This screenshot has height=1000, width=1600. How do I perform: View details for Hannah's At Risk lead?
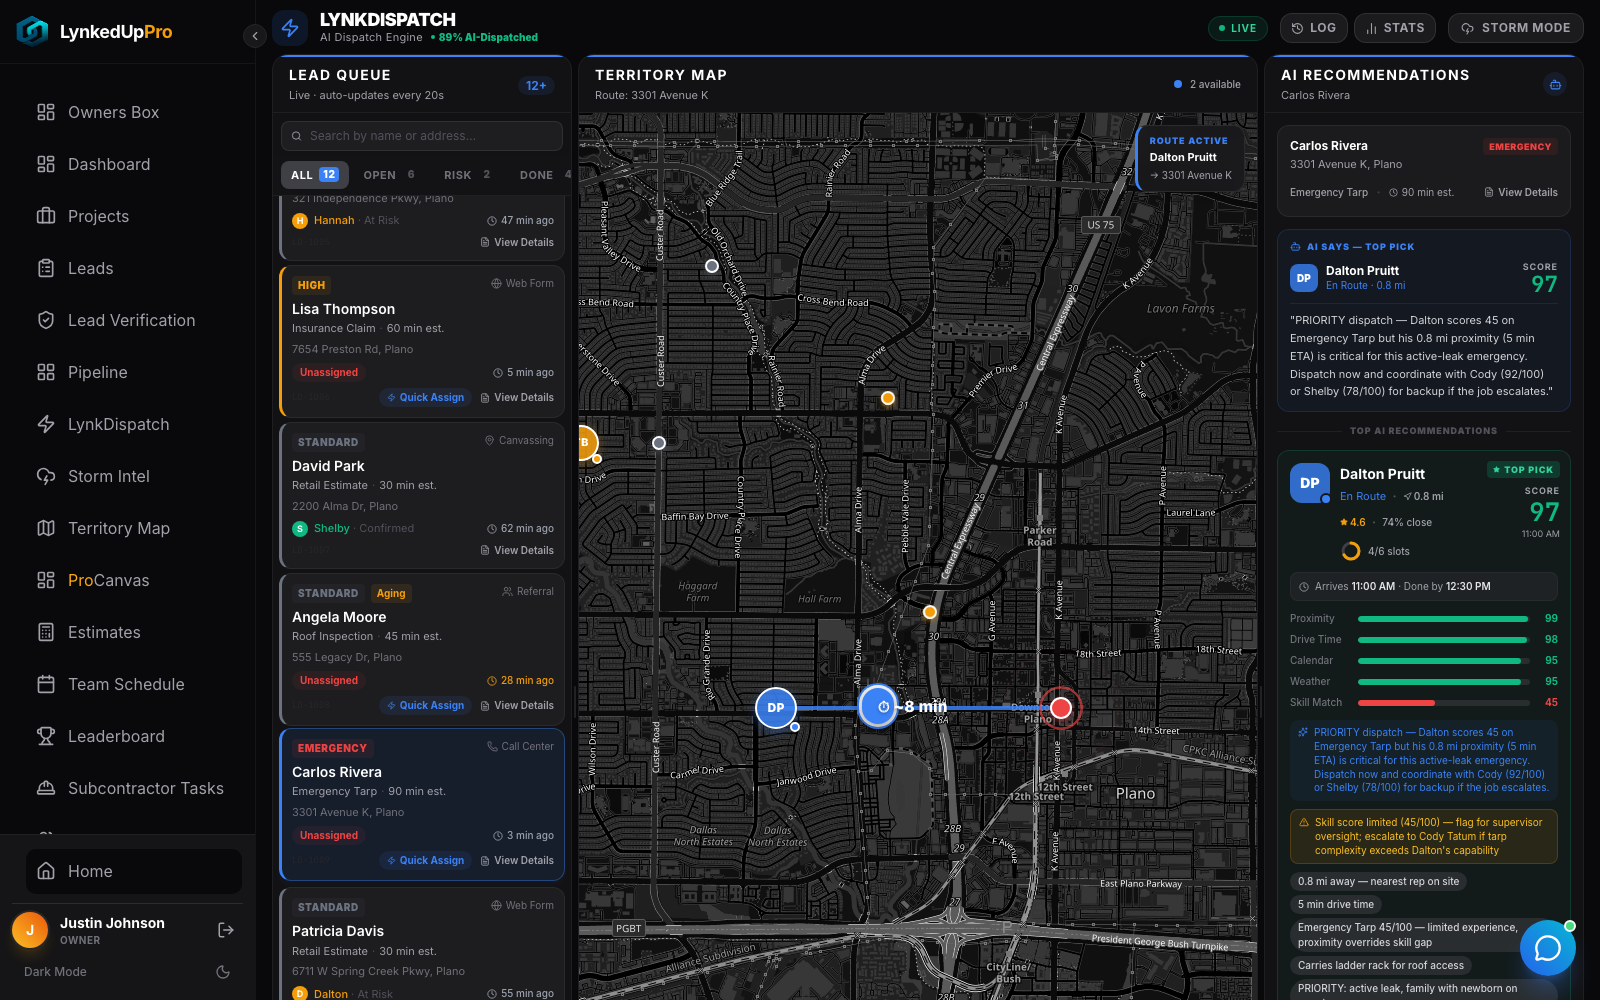pos(517,242)
